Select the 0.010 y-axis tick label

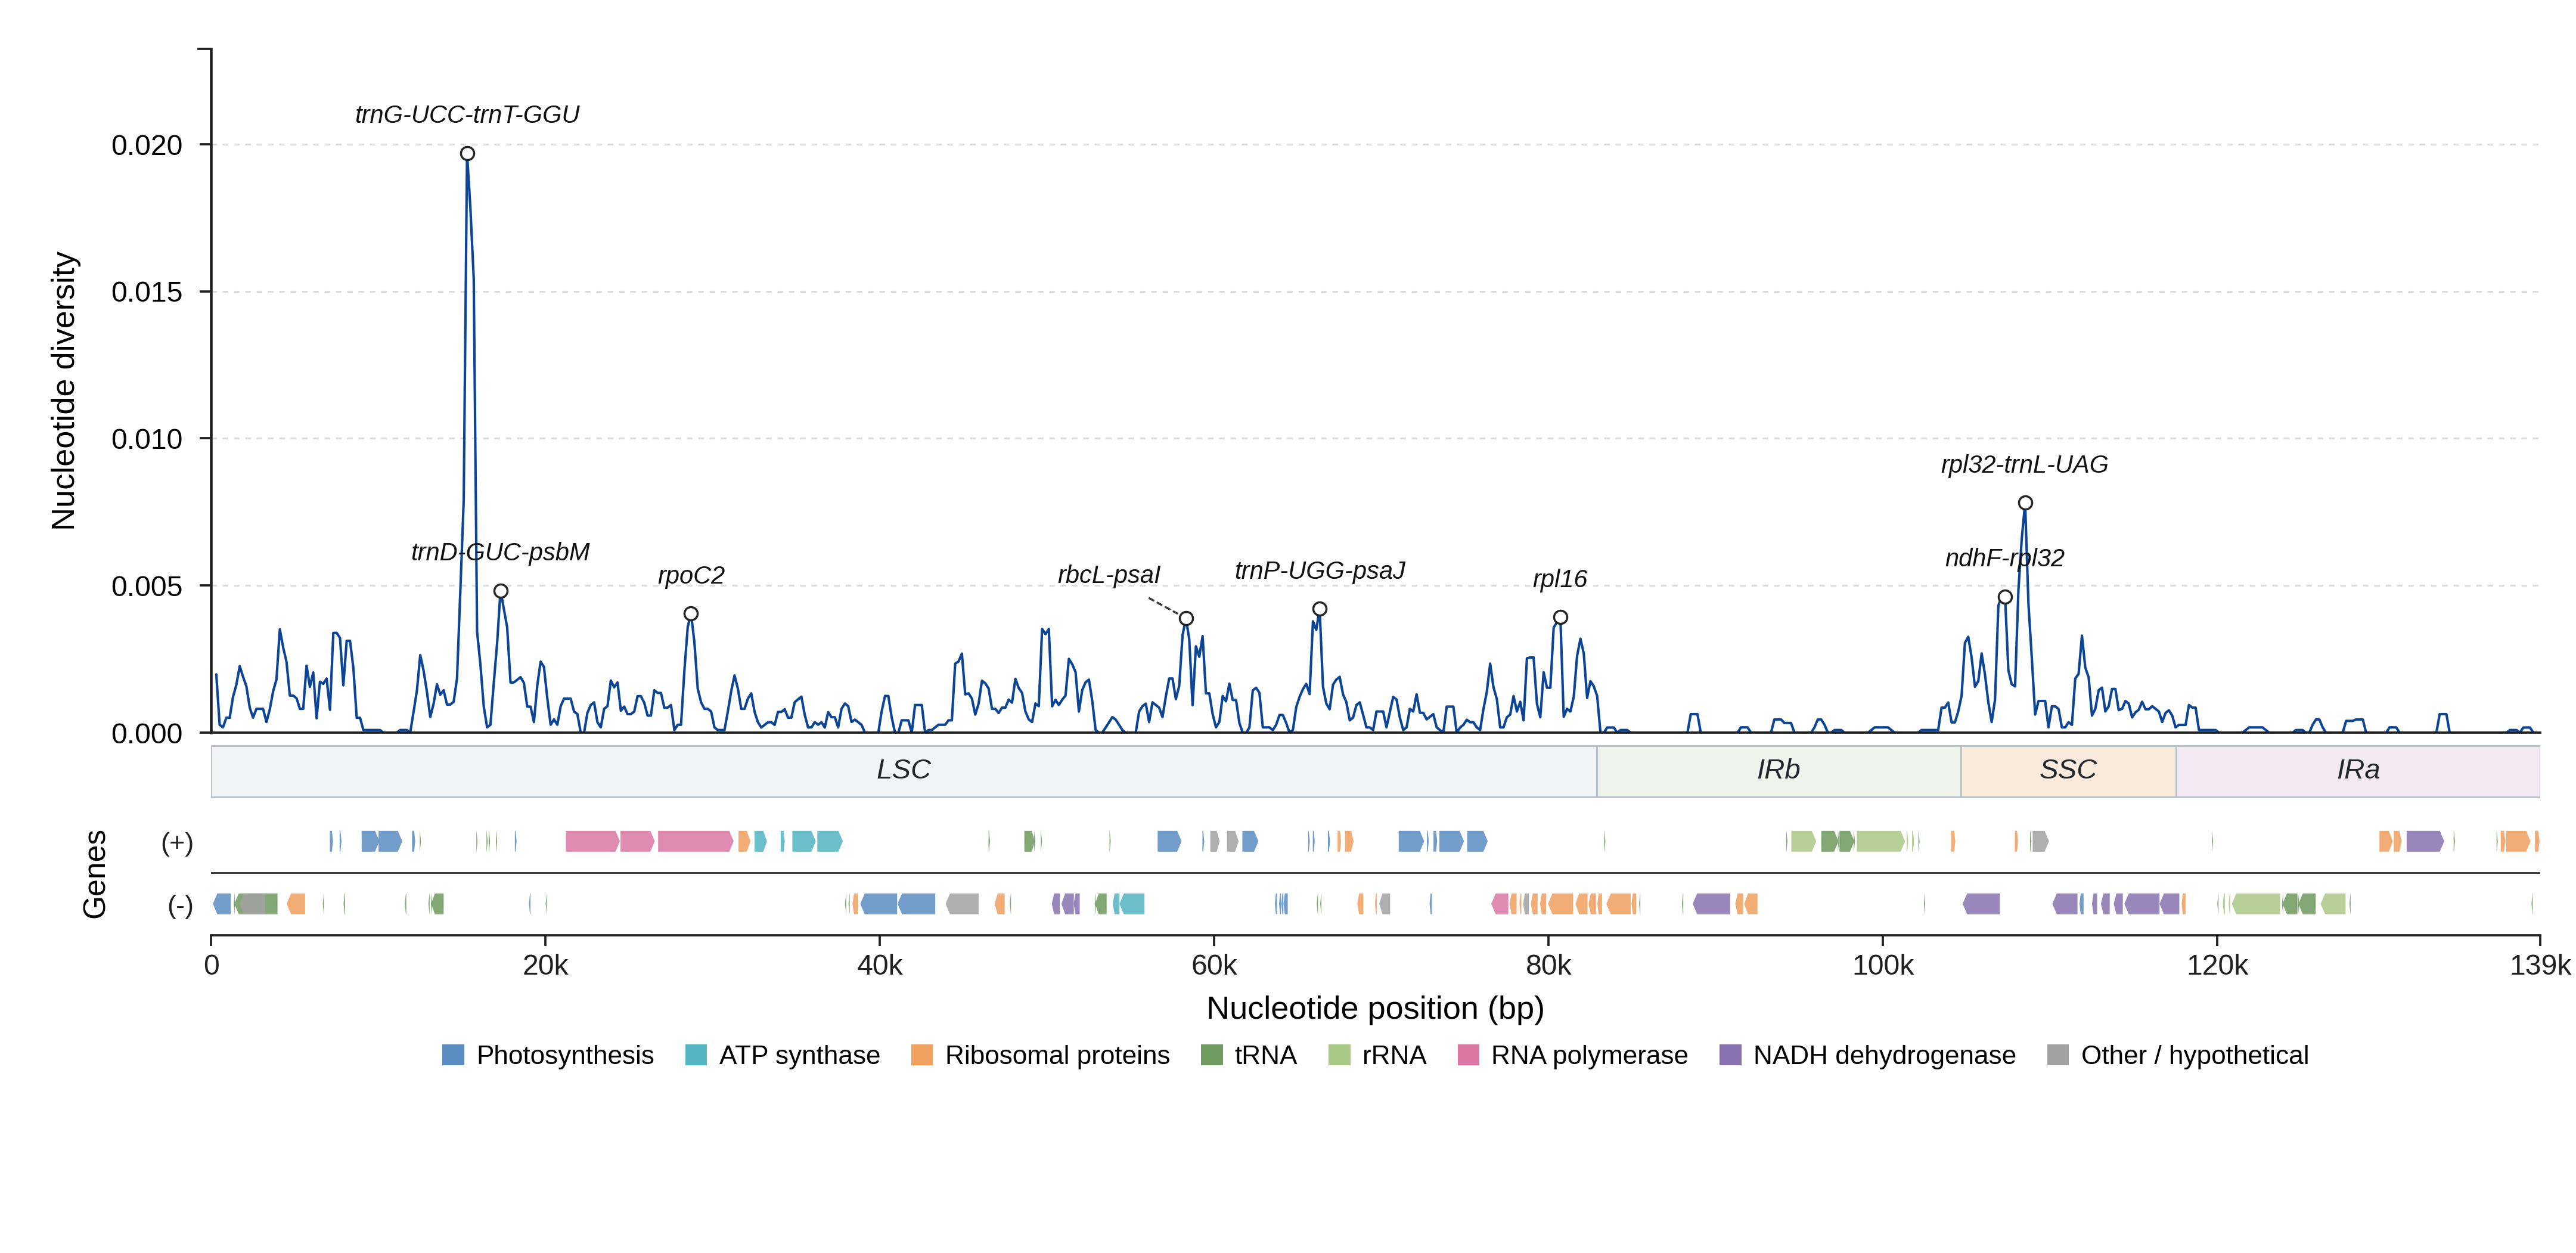[x=147, y=439]
